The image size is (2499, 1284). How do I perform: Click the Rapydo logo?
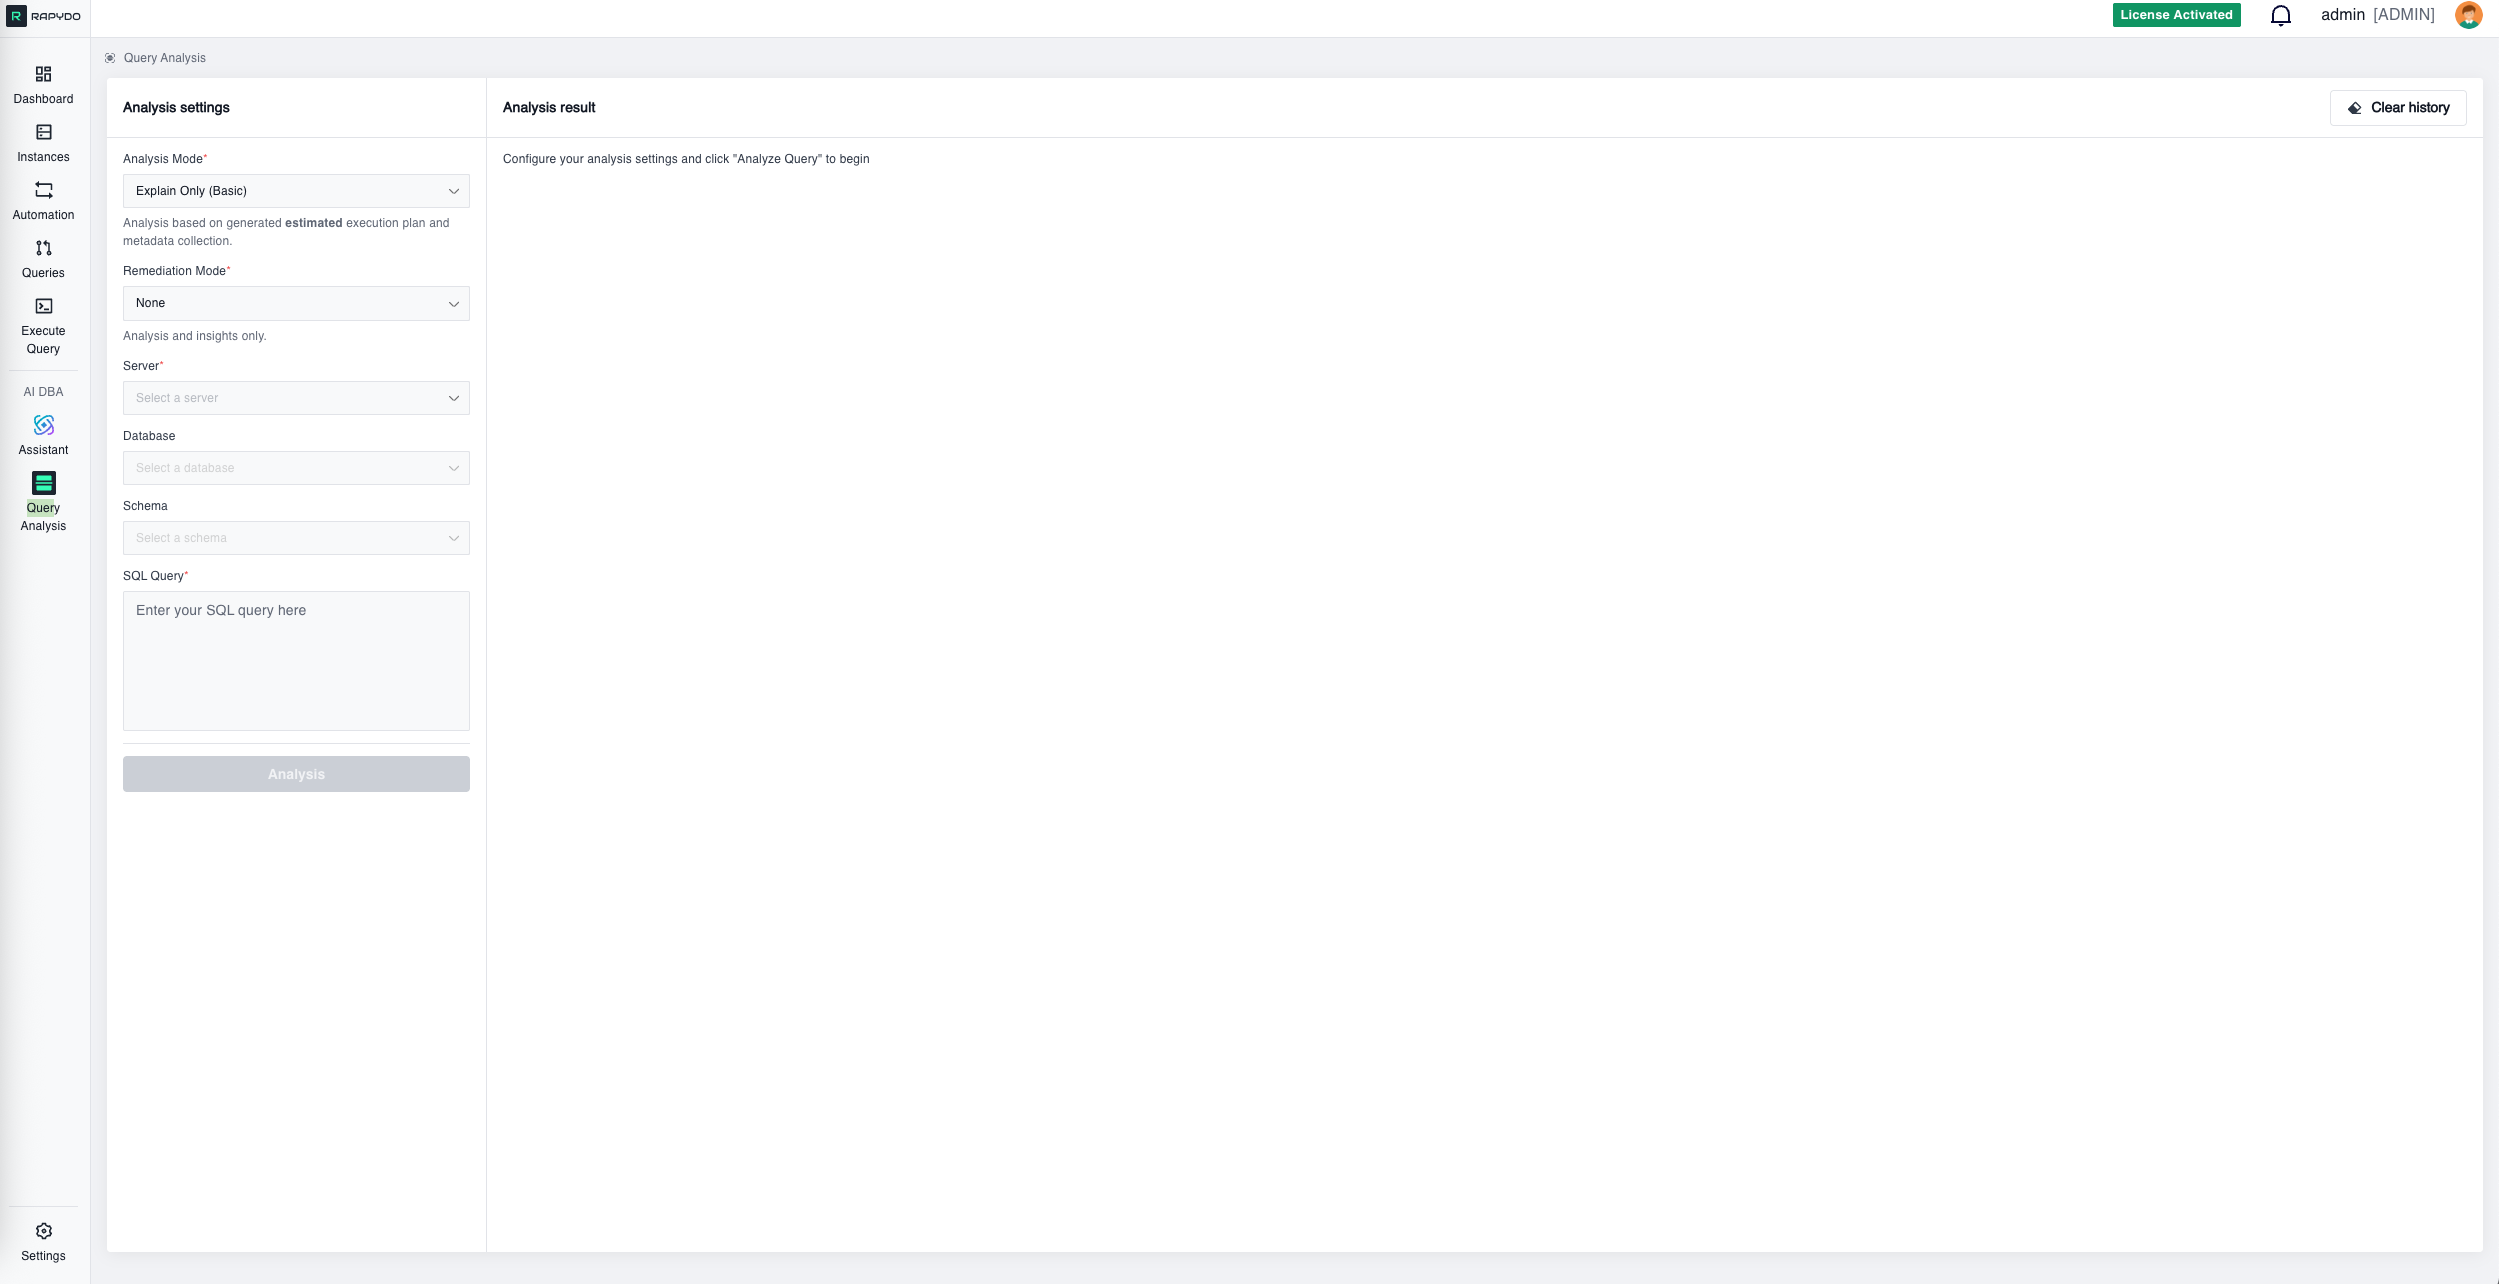43,15
